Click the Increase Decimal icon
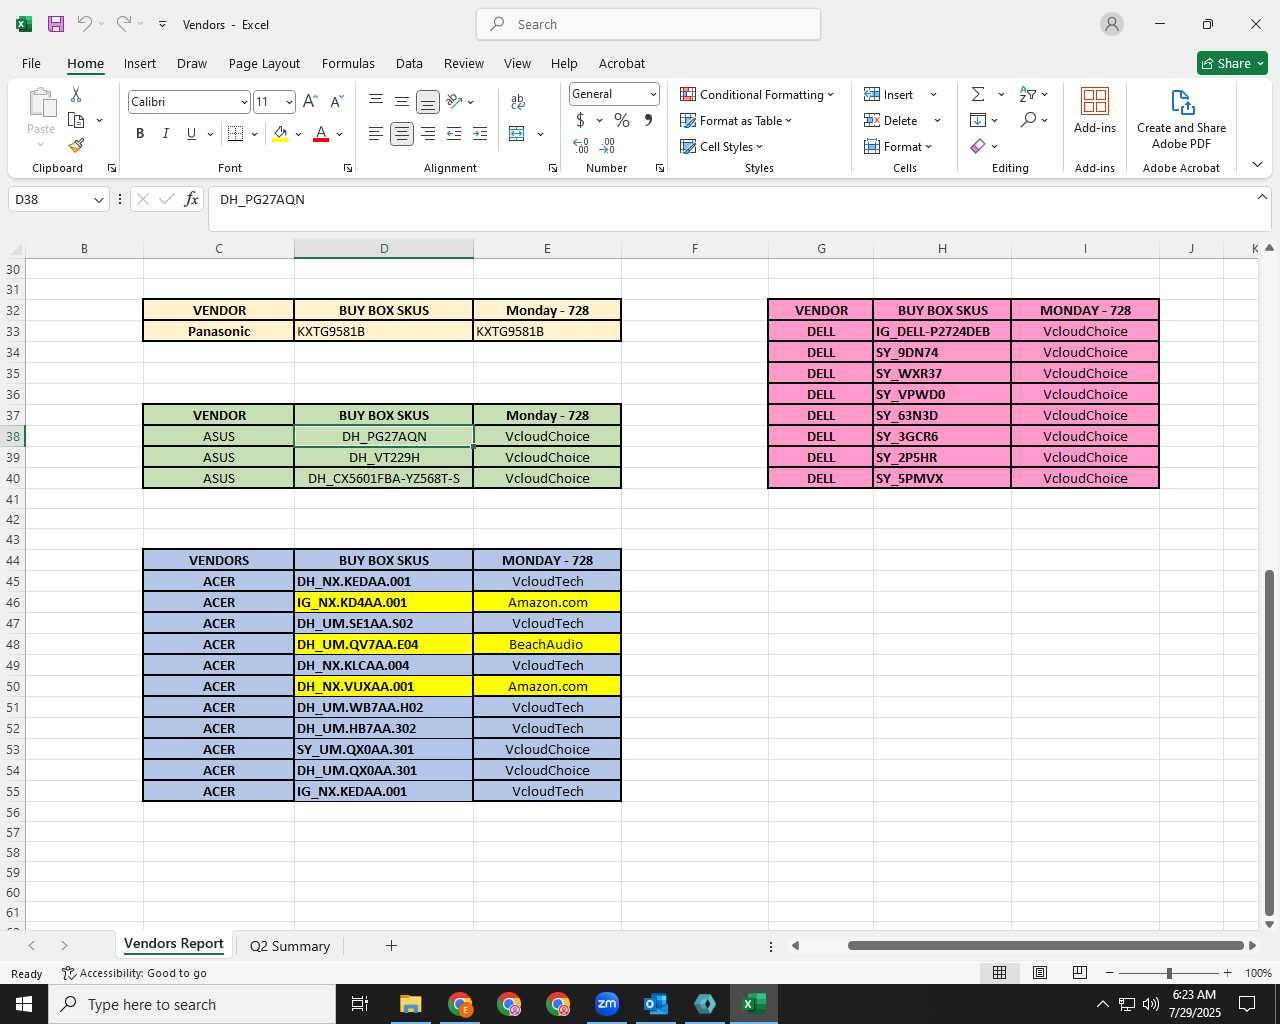Image resolution: width=1280 pixels, height=1024 pixels. tap(581, 146)
